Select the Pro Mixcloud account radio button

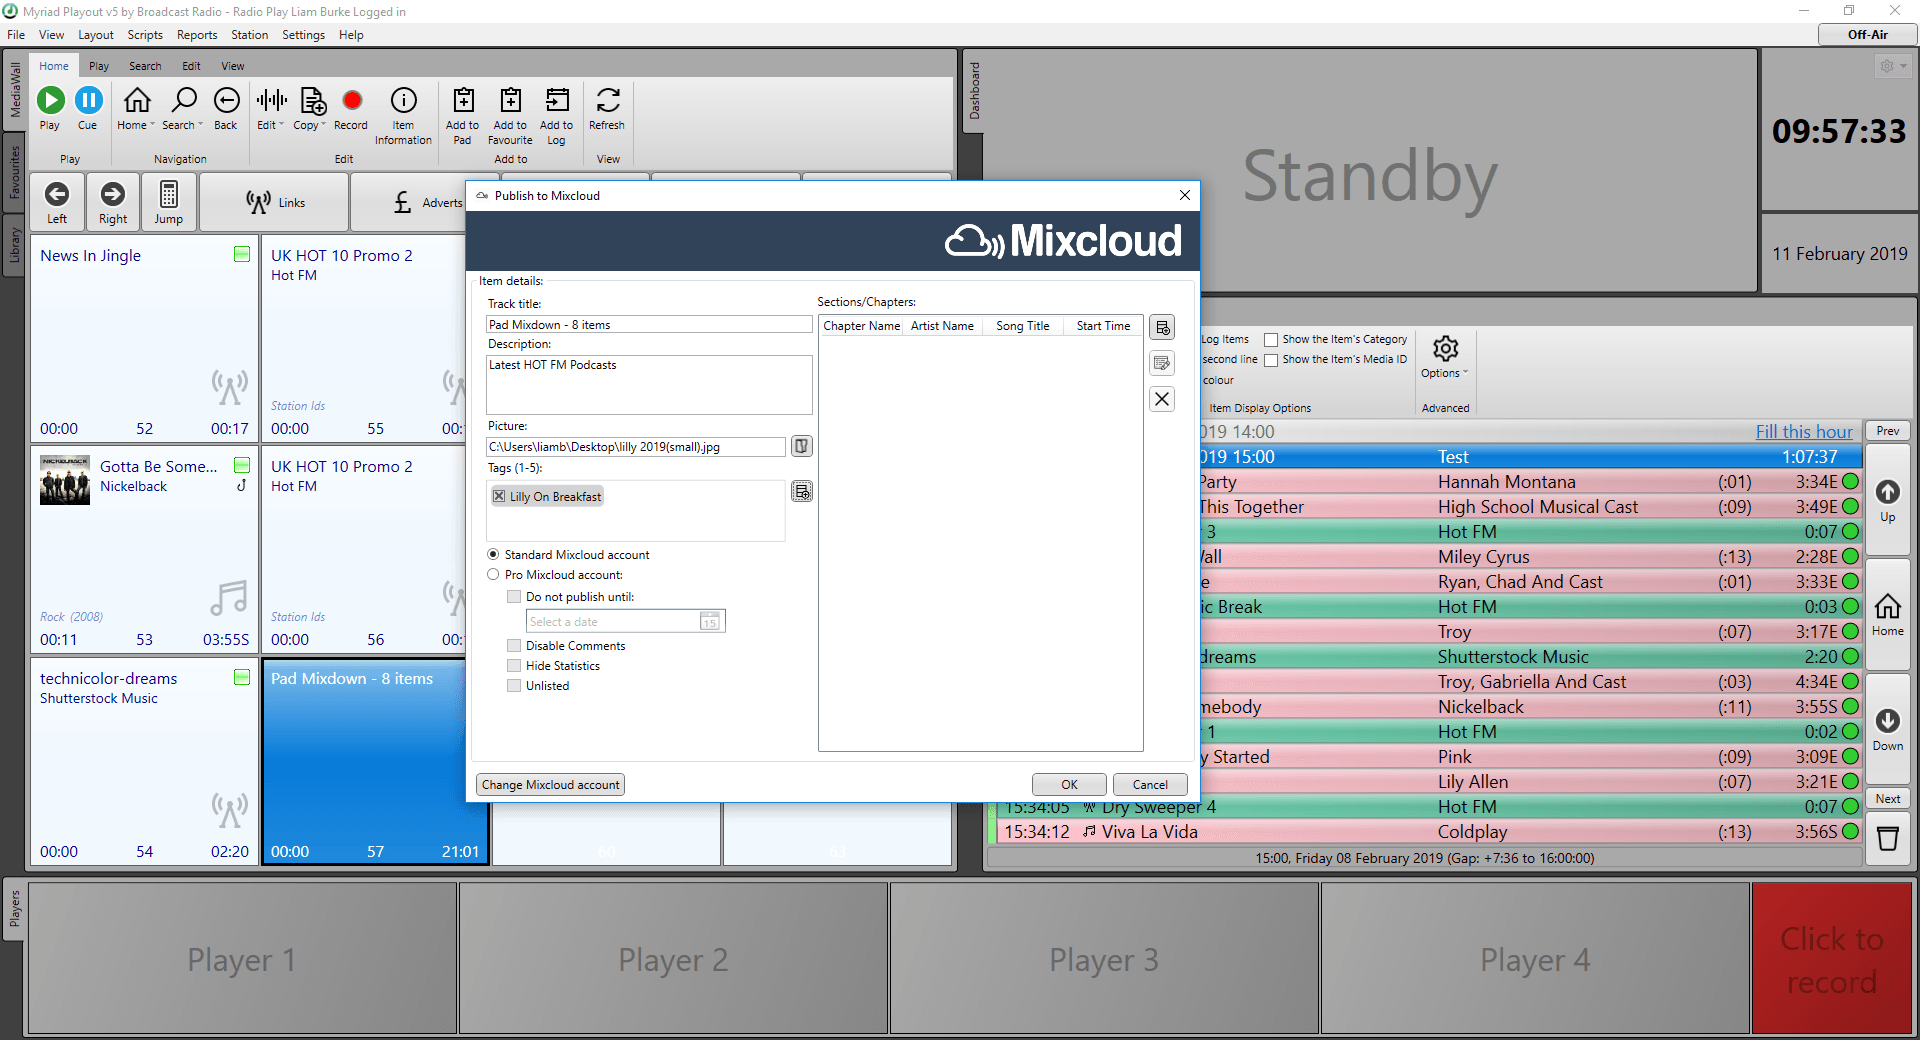pyautogui.click(x=493, y=574)
